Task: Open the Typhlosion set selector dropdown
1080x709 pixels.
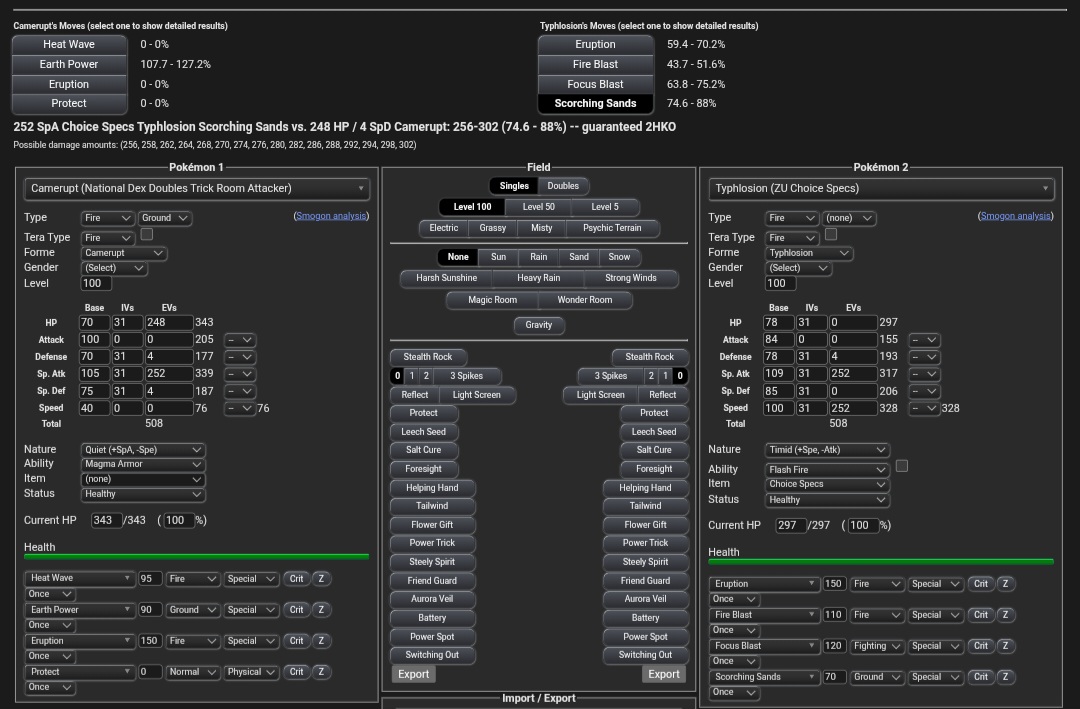Action: (x=881, y=189)
